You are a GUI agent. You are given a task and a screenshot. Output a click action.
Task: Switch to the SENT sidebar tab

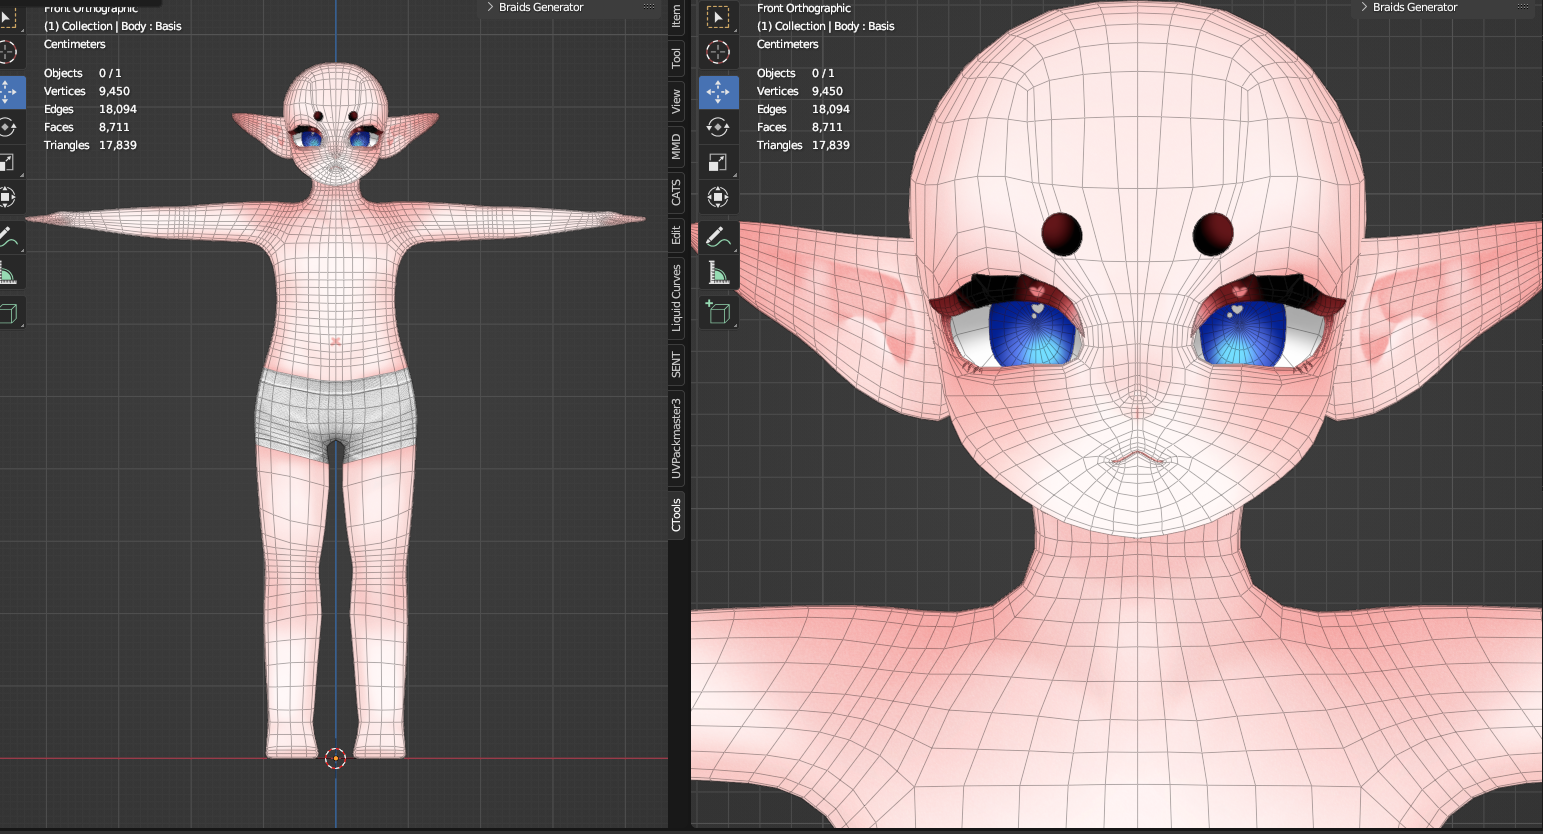tap(676, 365)
